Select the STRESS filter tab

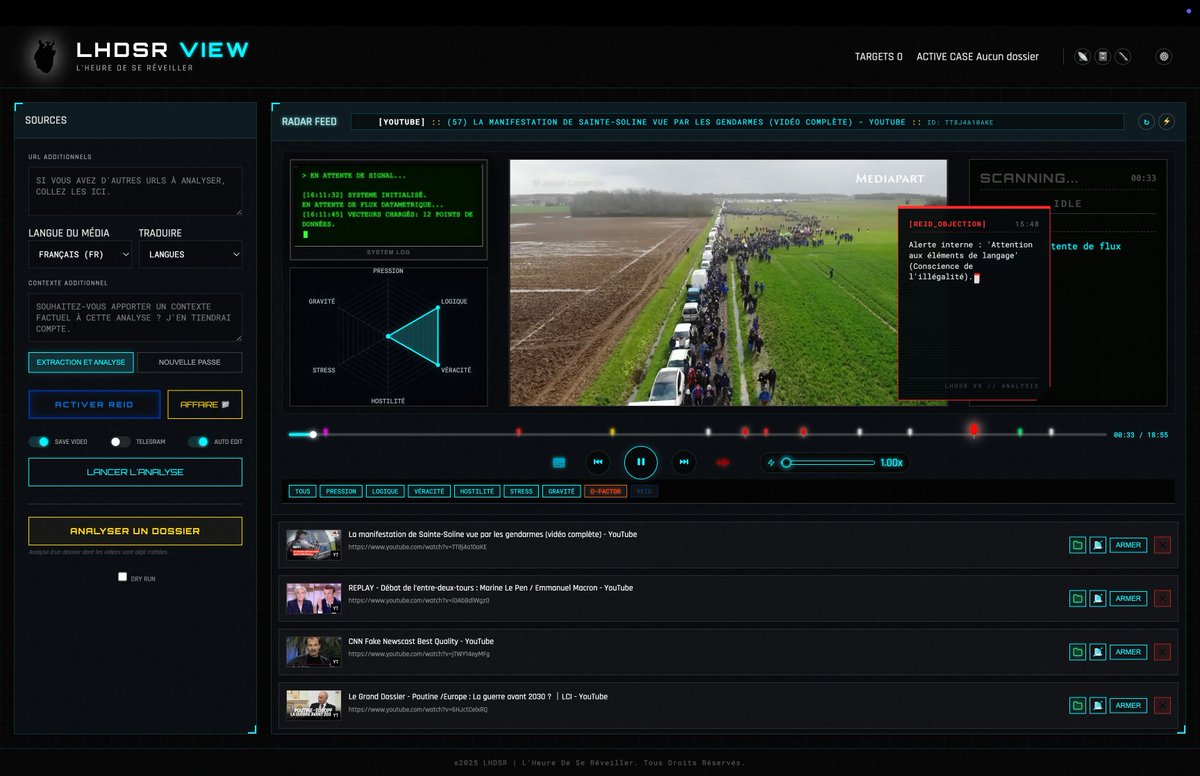click(521, 491)
